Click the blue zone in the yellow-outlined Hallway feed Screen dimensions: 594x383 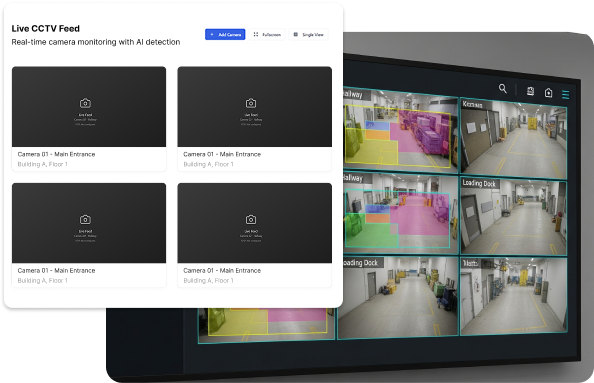point(377,126)
